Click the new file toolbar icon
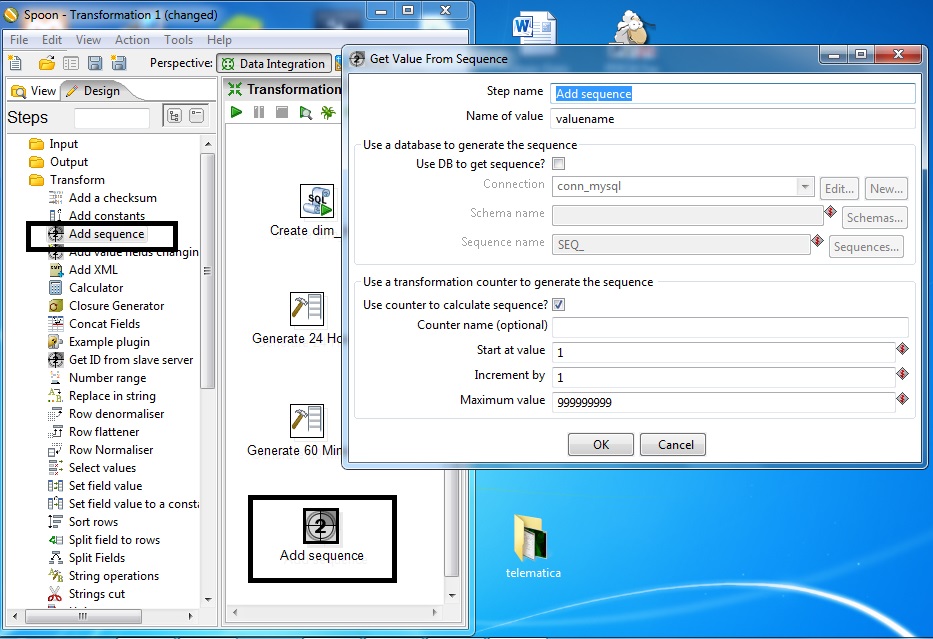 point(15,62)
